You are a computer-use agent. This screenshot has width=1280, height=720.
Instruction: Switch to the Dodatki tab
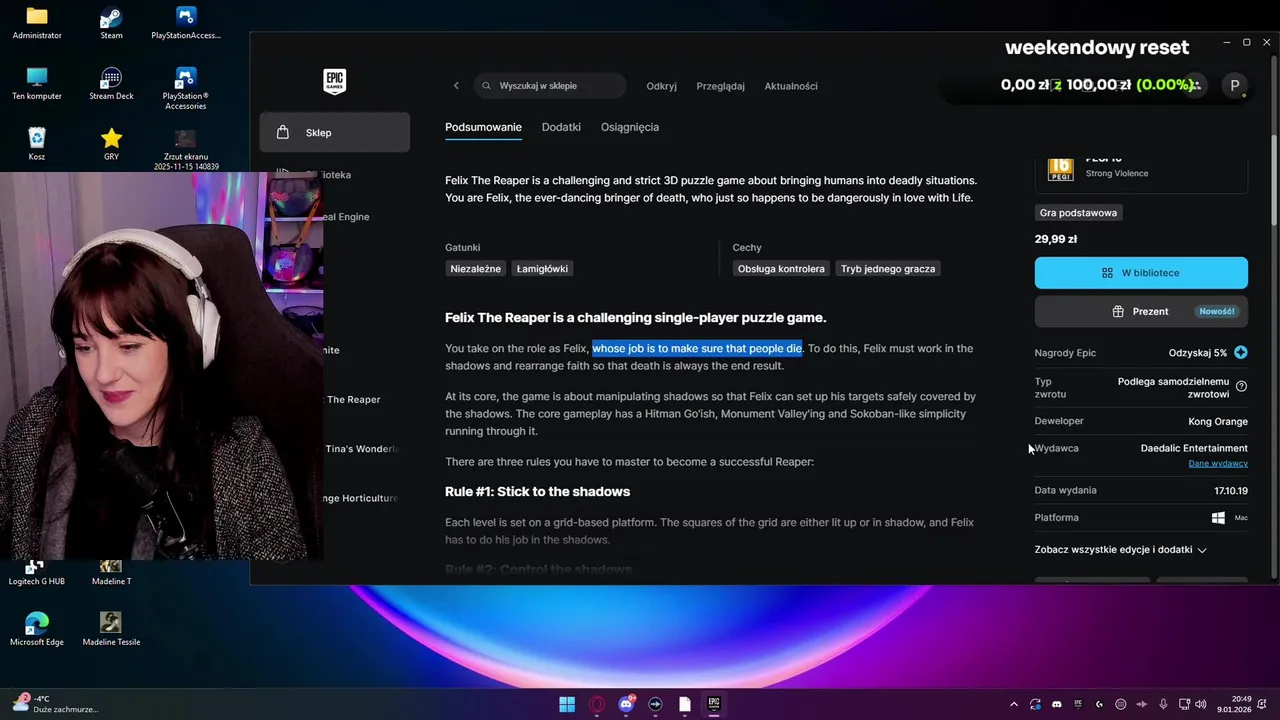tap(561, 127)
